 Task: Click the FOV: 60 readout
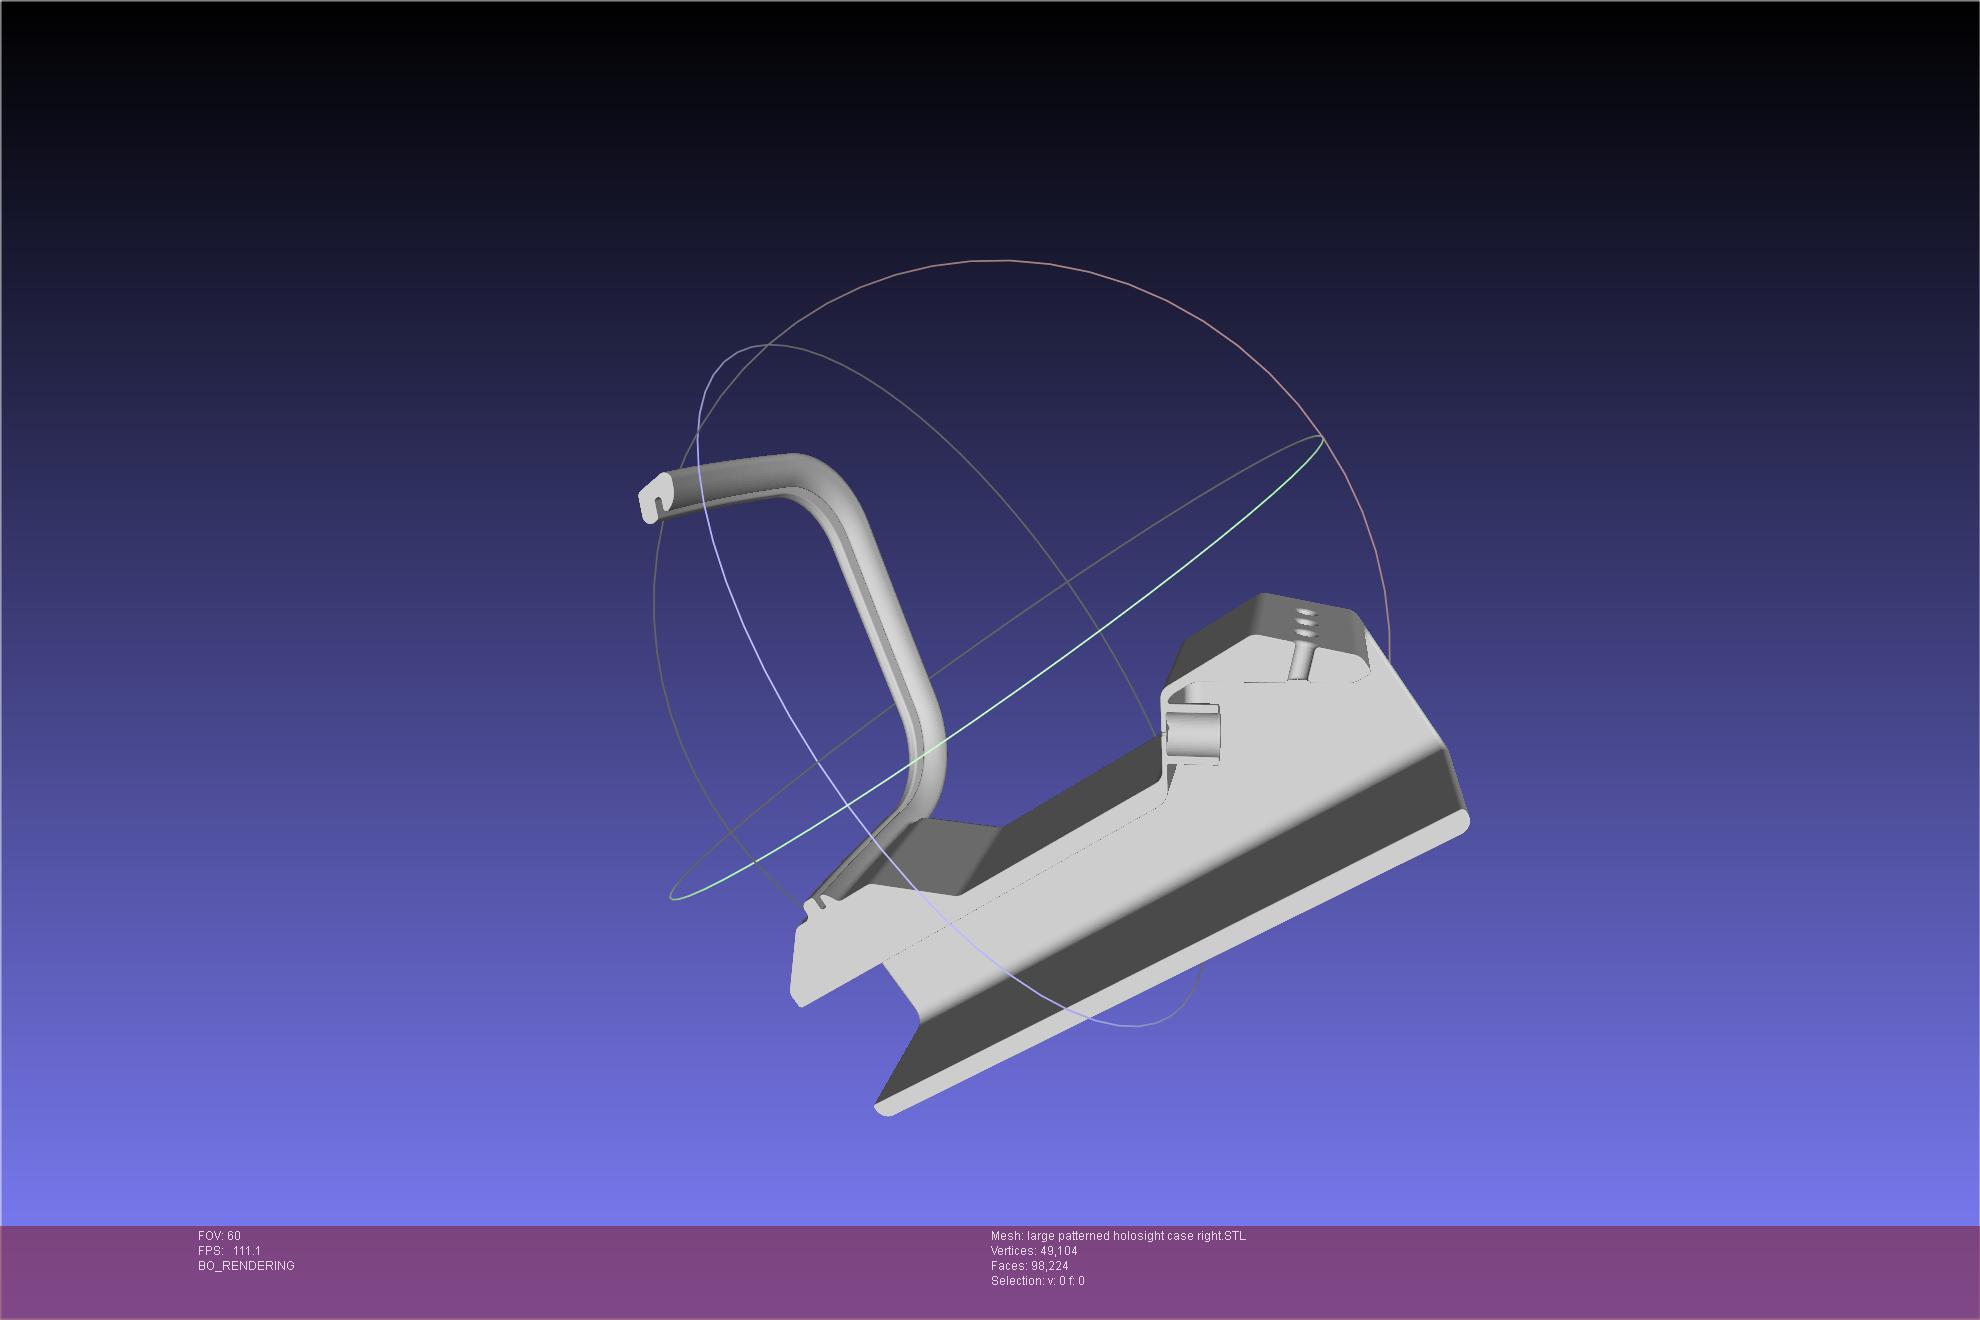pos(219,1236)
